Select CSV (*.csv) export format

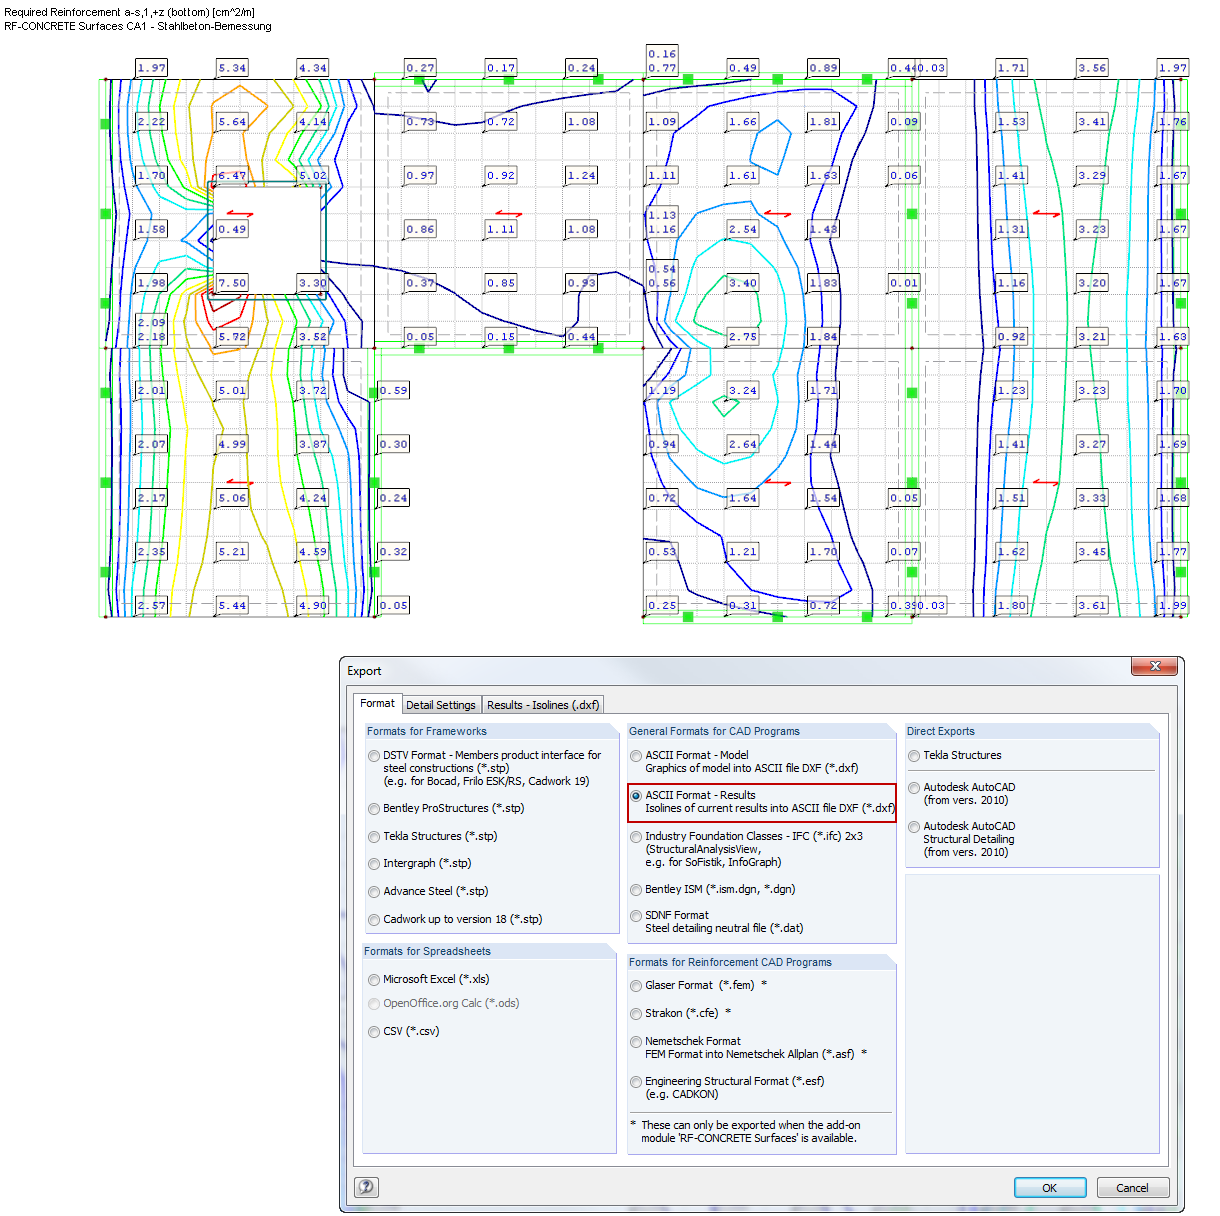(x=374, y=1032)
